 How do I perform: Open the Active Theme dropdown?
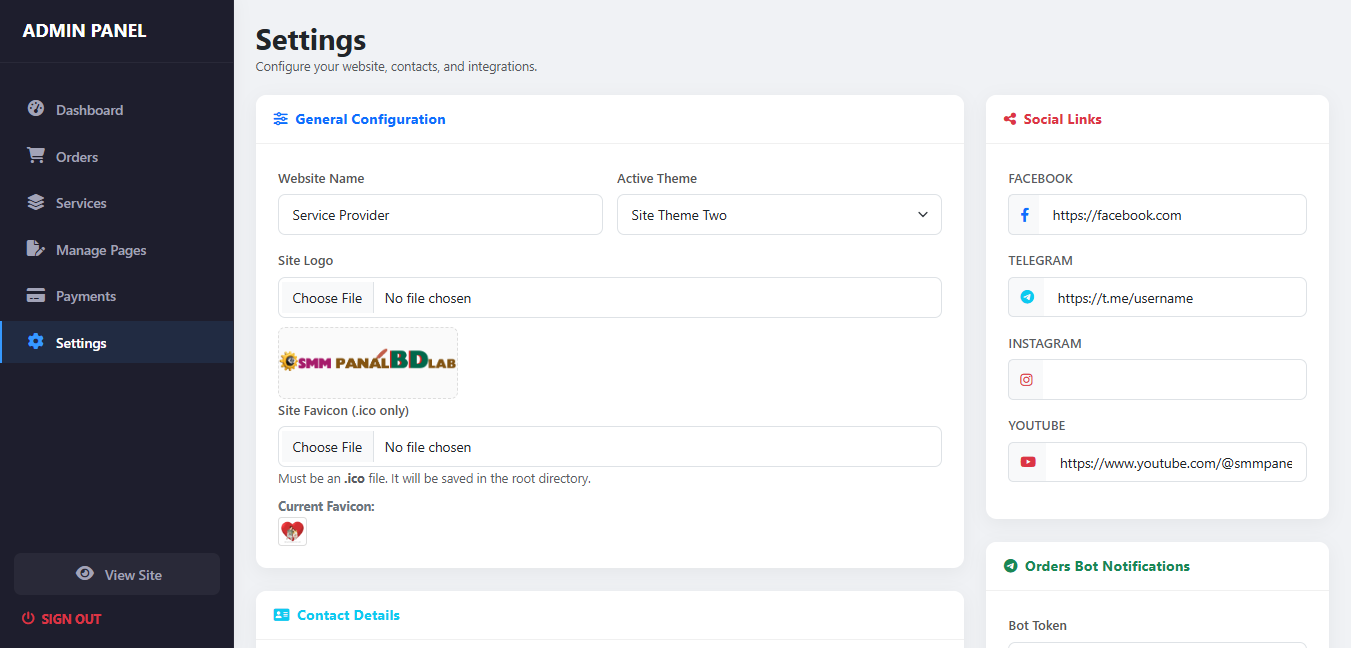pyautogui.click(x=779, y=215)
